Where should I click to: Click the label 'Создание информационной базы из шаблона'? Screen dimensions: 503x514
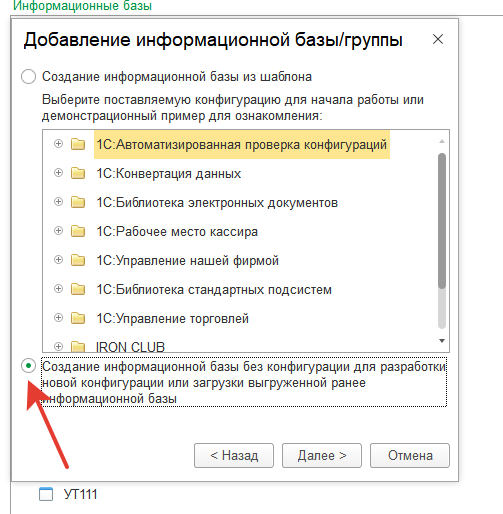[x=177, y=77]
